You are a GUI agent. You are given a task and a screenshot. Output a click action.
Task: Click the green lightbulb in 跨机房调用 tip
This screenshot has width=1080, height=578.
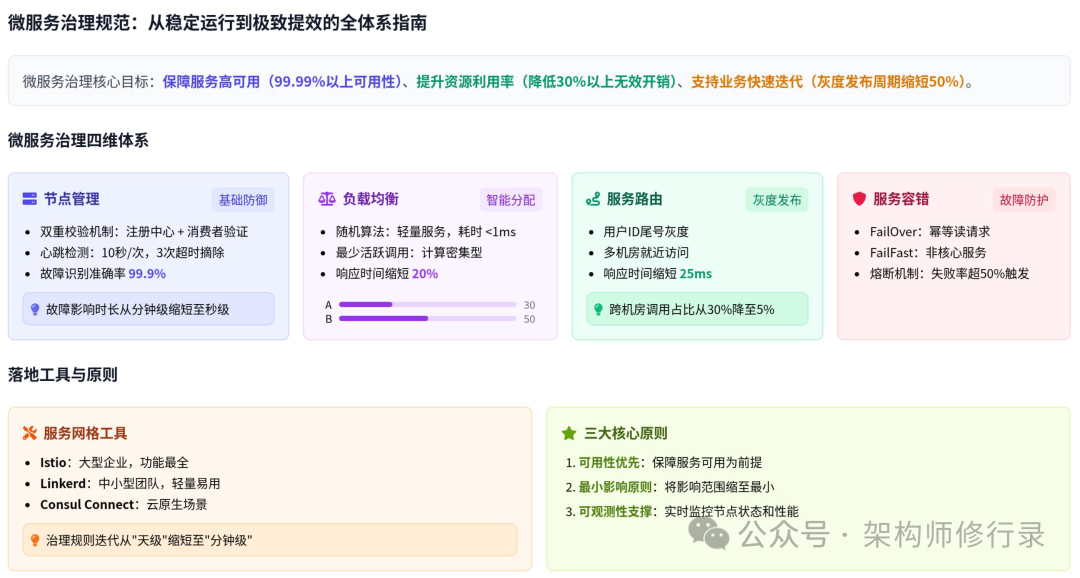599,309
